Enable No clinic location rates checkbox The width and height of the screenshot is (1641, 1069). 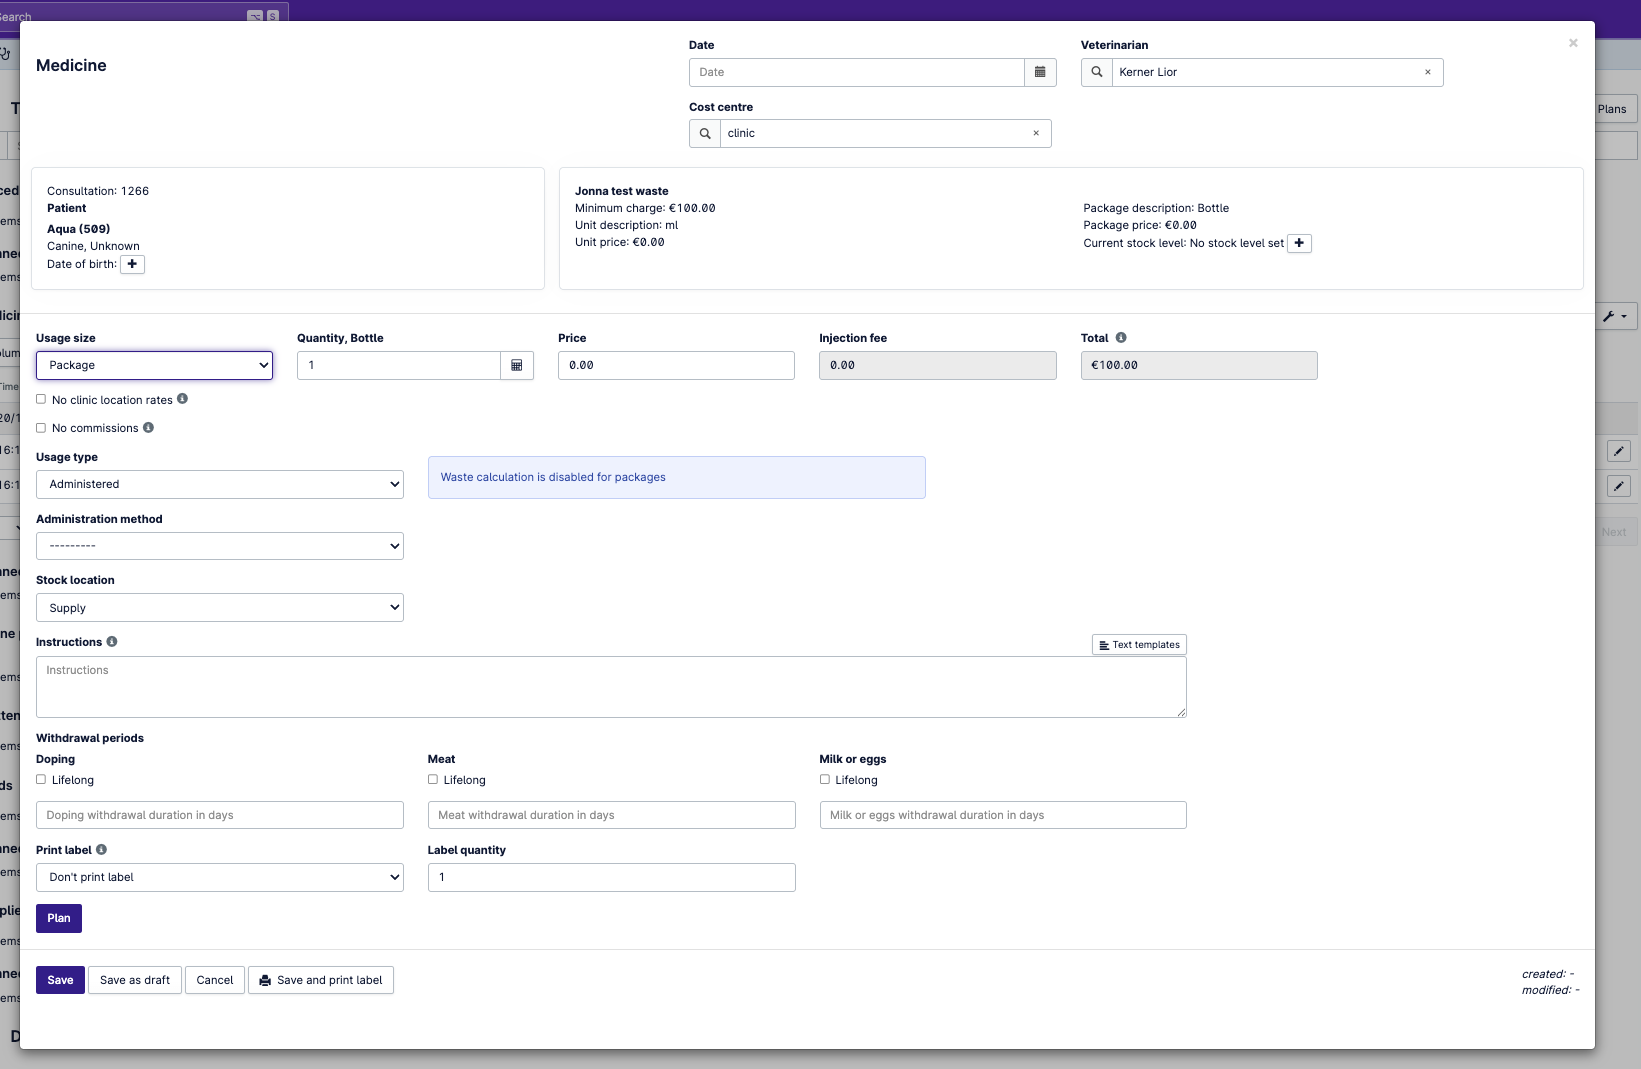coord(41,399)
